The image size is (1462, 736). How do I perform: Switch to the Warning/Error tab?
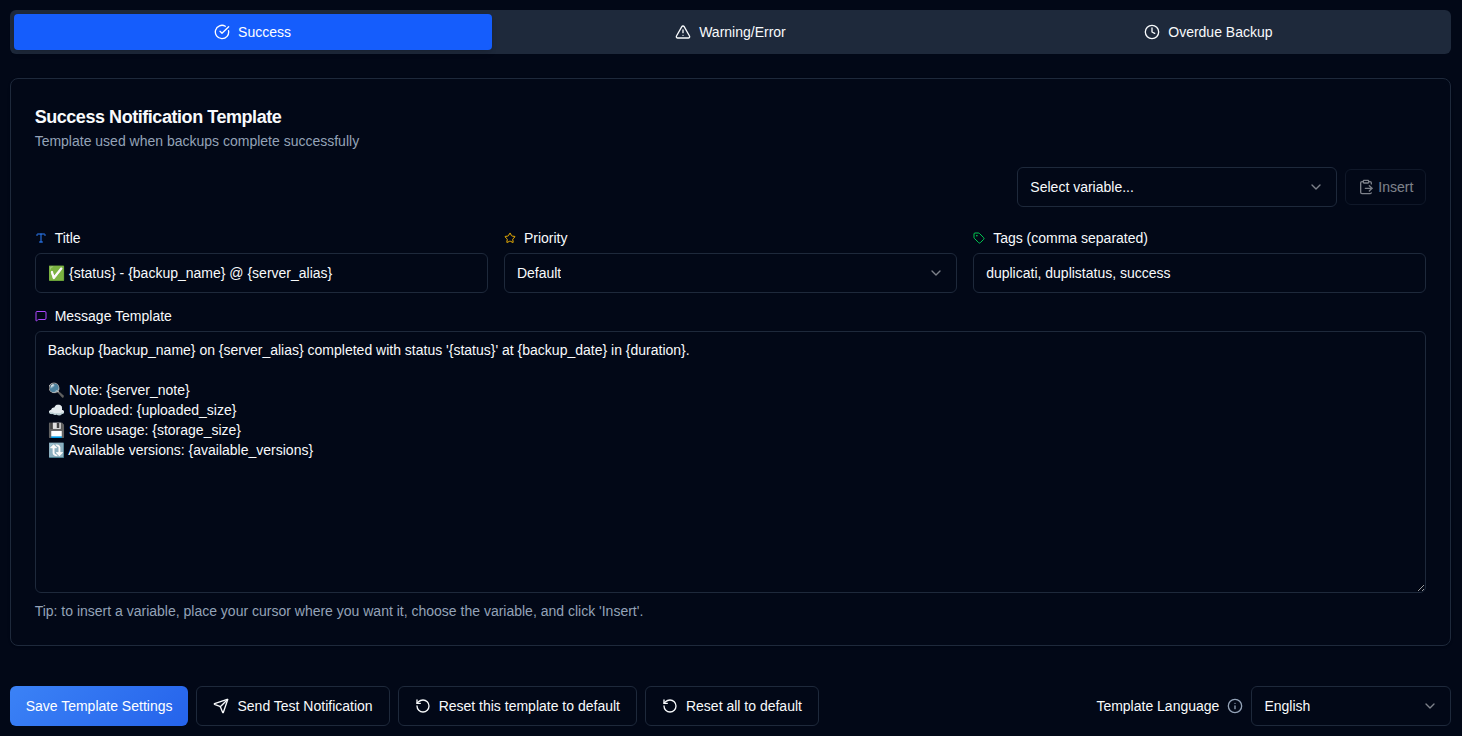pos(730,31)
